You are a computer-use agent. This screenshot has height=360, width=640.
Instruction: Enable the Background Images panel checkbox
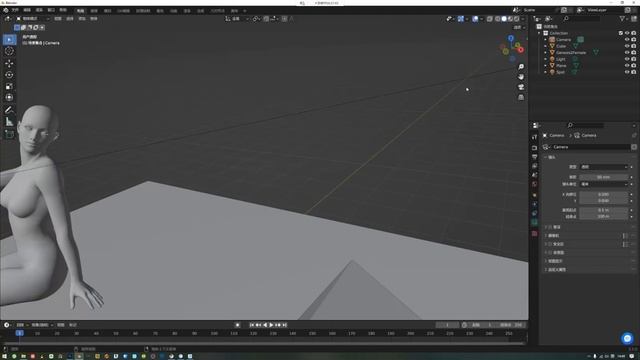pyautogui.click(x=550, y=253)
